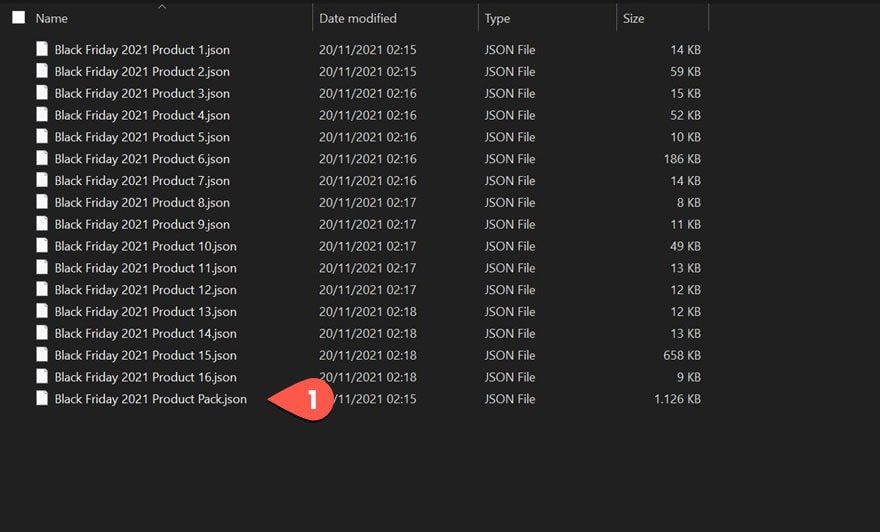This screenshot has width=880, height=532.
Task: Click the 186 KB size of Product 6
Action: 682,159
